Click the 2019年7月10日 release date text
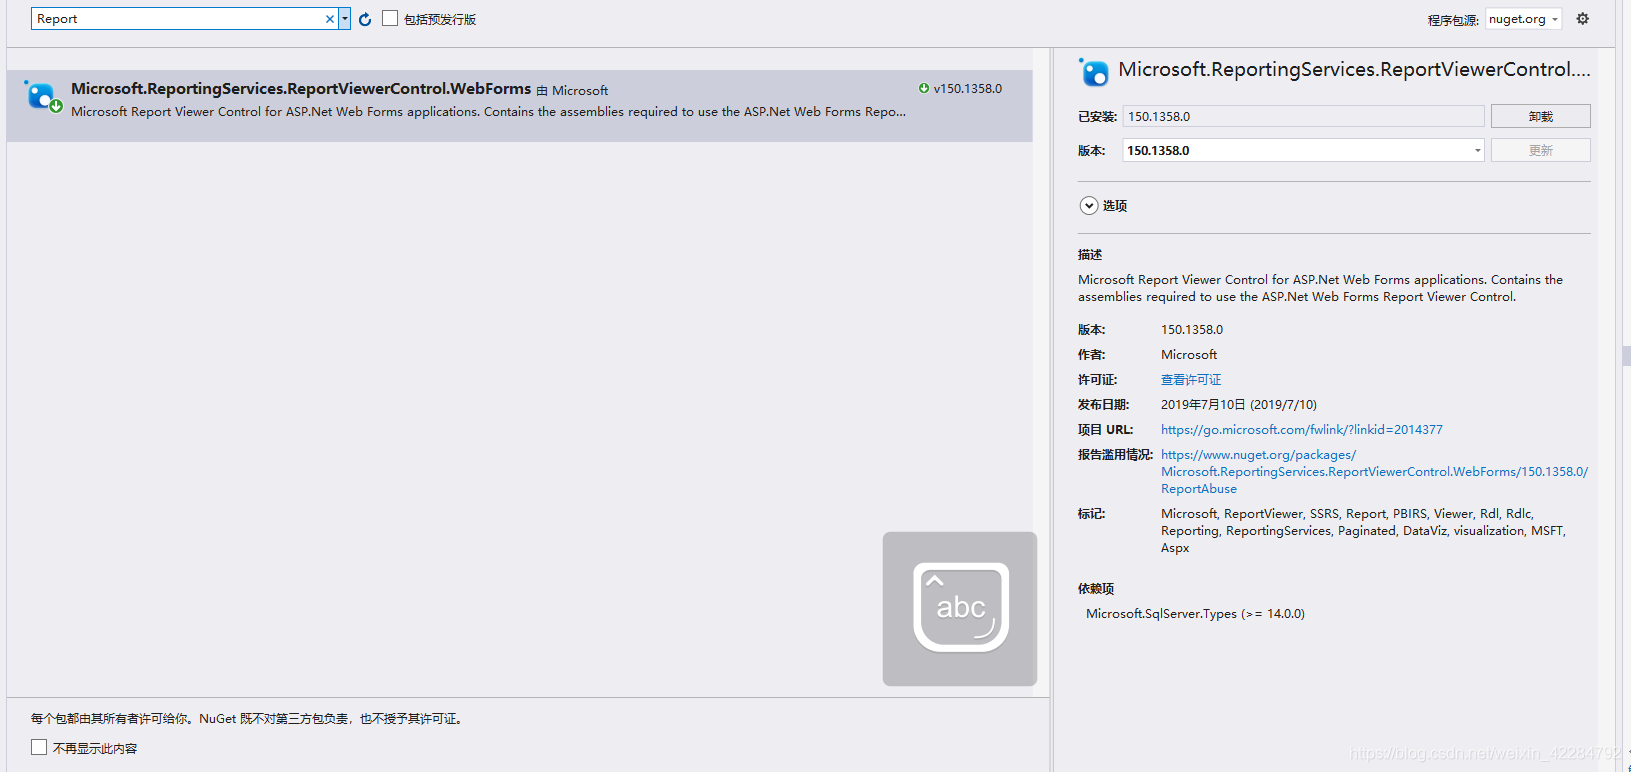1631x772 pixels. point(1238,405)
